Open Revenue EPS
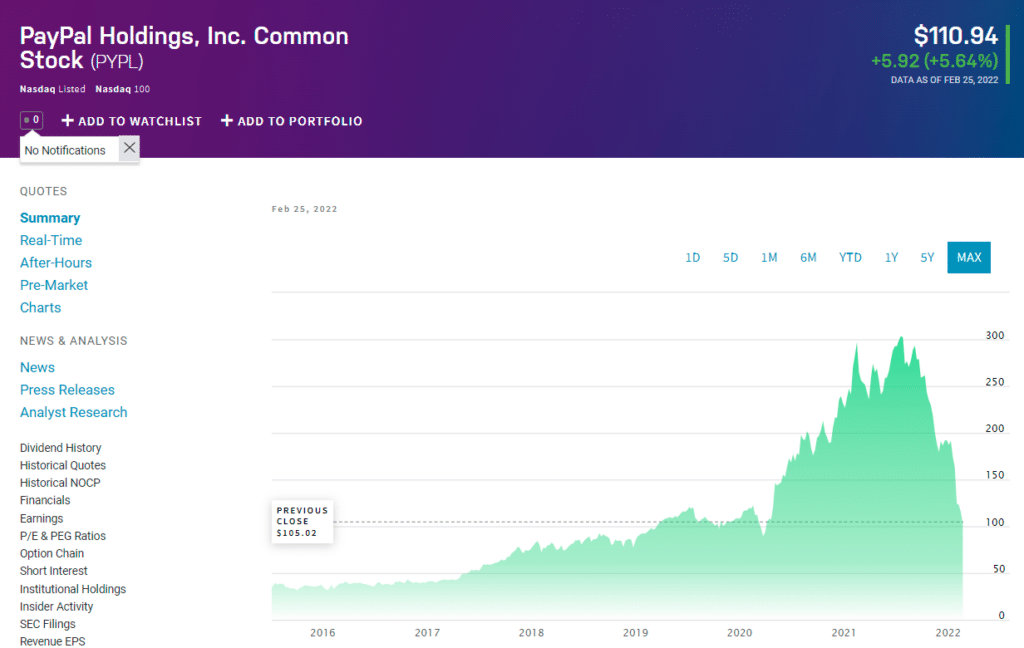 click(x=52, y=641)
